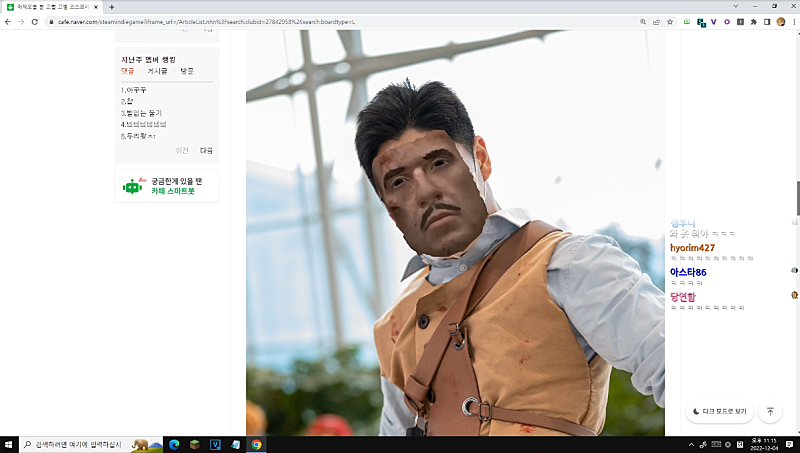Bookmark this page with the star icon
This screenshot has height=453, width=800.
(x=669, y=21)
